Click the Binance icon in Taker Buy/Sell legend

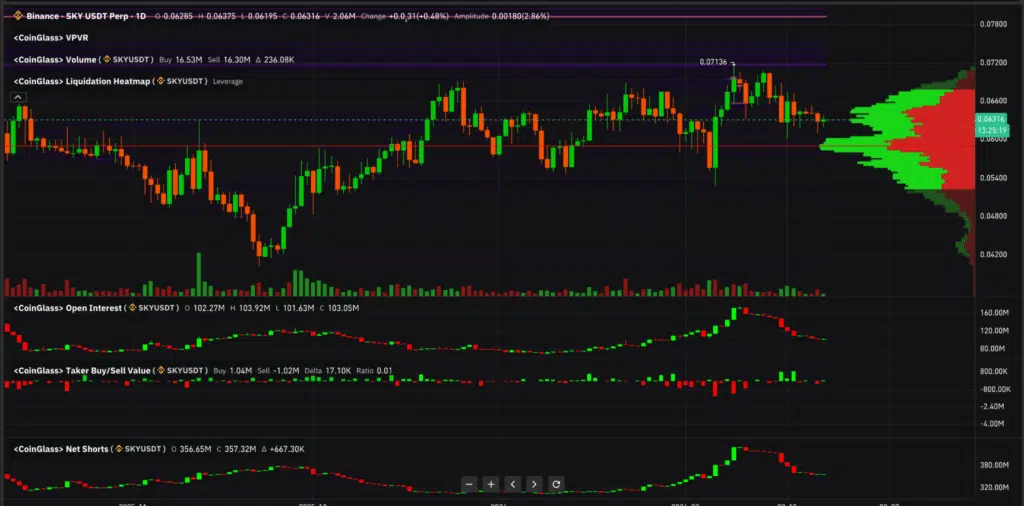pyautogui.click(x=161, y=371)
